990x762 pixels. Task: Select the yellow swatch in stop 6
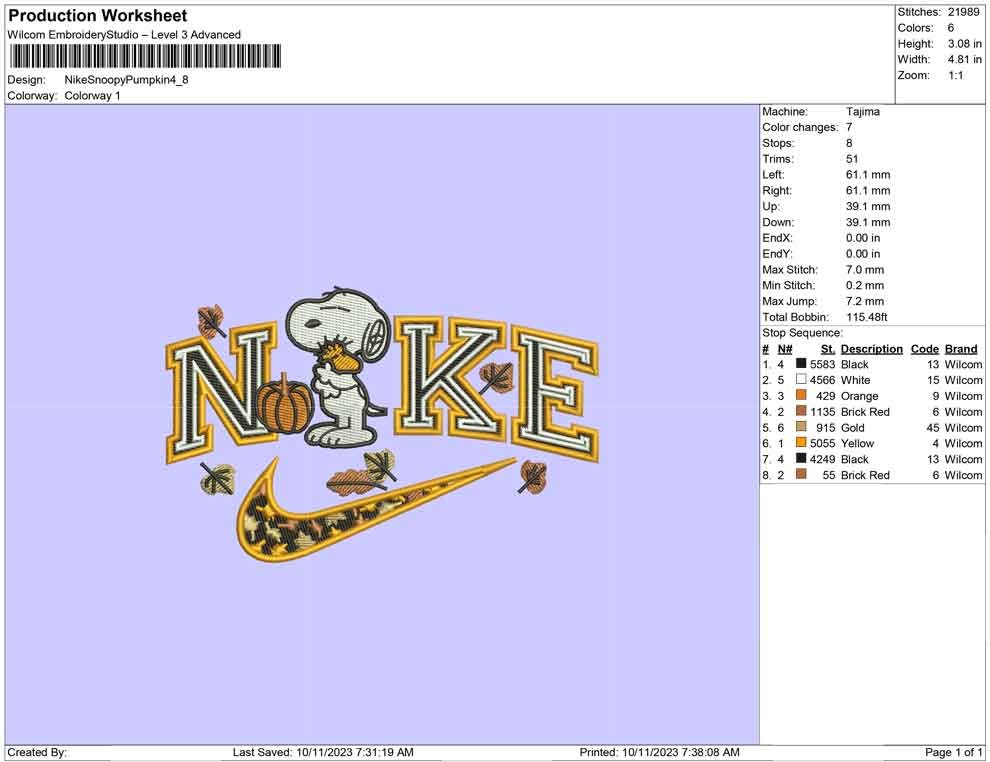click(801, 444)
